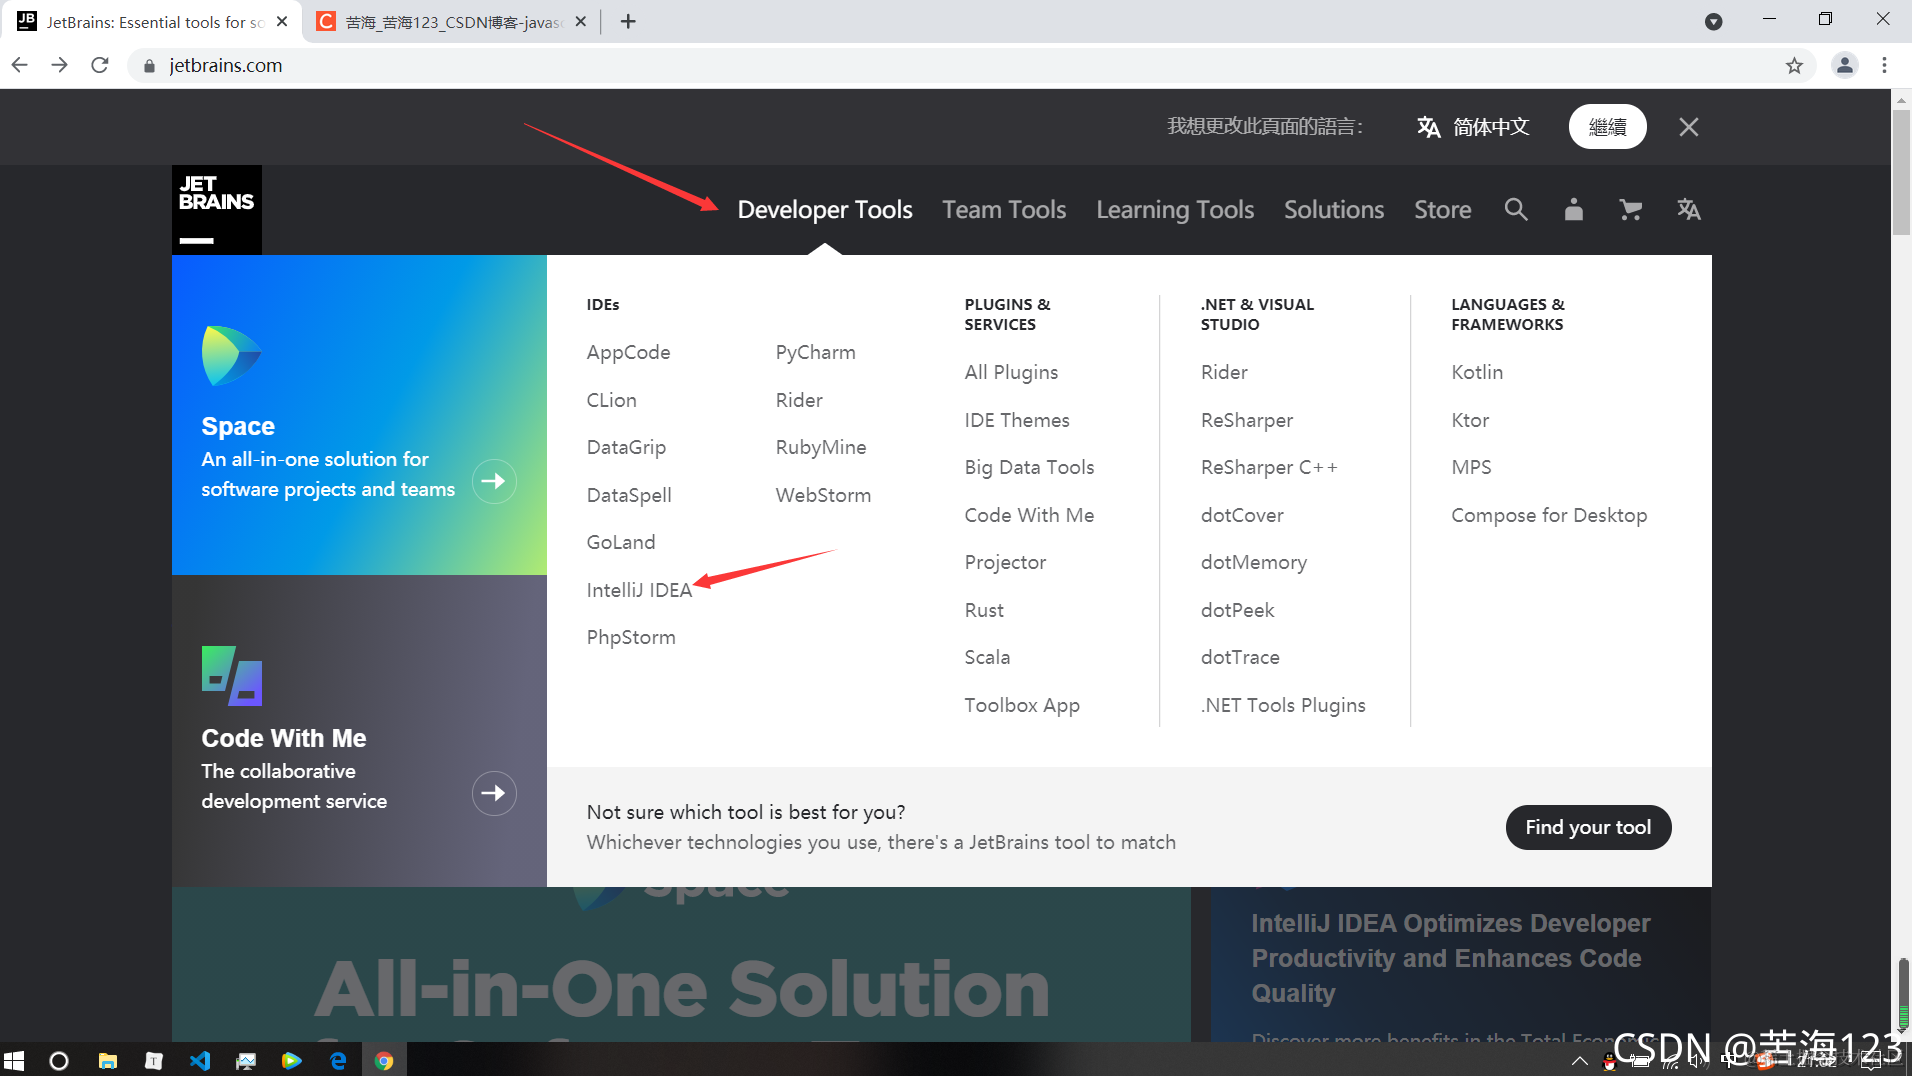
Task: Open the All Plugins link
Action: tap(1011, 373)
